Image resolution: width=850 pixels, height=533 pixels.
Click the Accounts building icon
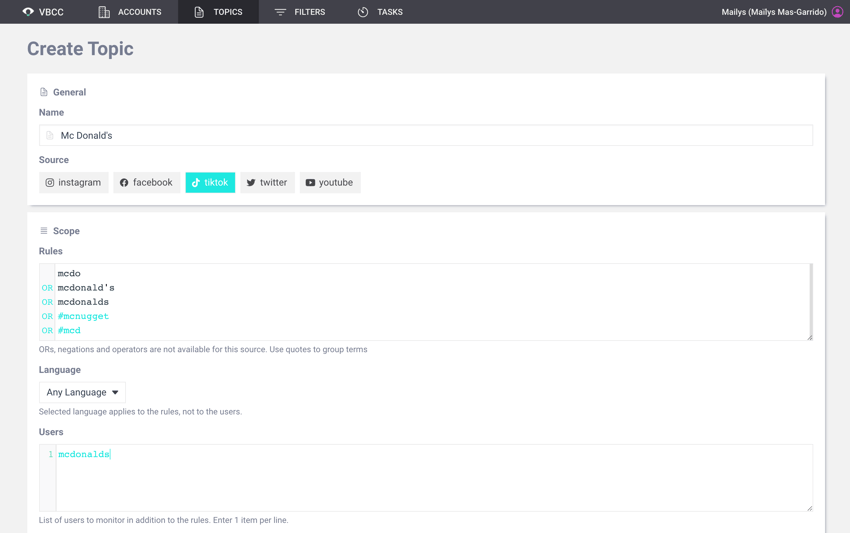pyautogui.click(x=104, y=12)
